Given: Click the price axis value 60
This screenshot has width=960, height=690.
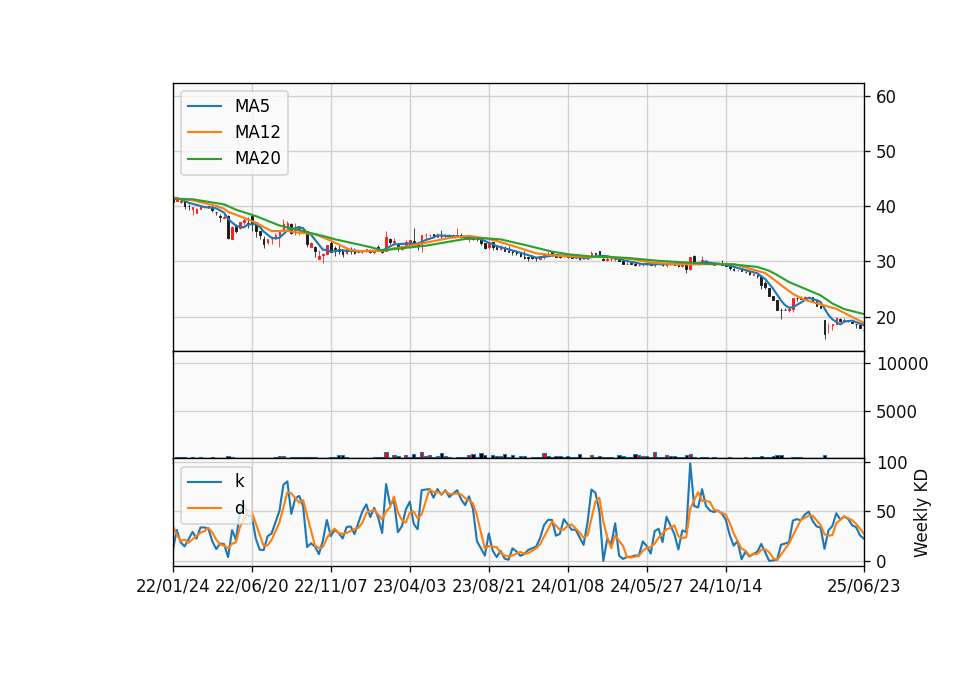Looking at the screenshot, I should [x=886, y=97].
